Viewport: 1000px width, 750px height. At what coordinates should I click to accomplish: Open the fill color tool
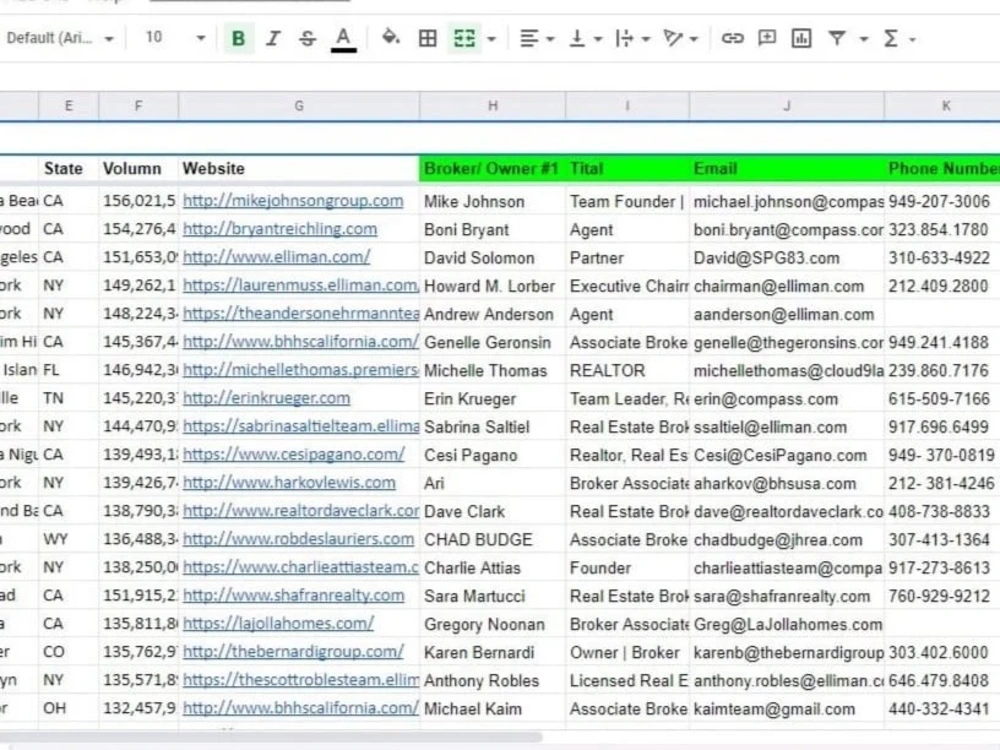pyautogui.click(x=392, y=37)
